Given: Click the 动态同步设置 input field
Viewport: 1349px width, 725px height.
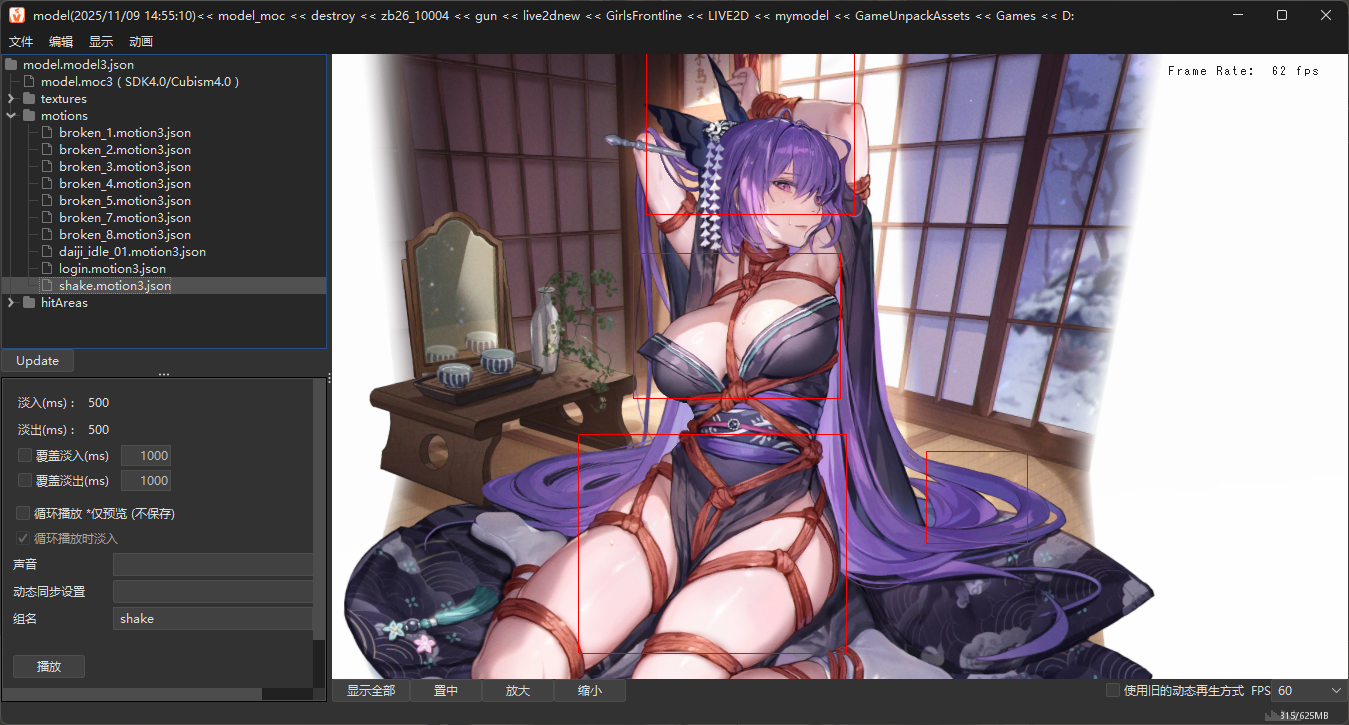Looking at the screenshot, I should click(x=213, y=591).
